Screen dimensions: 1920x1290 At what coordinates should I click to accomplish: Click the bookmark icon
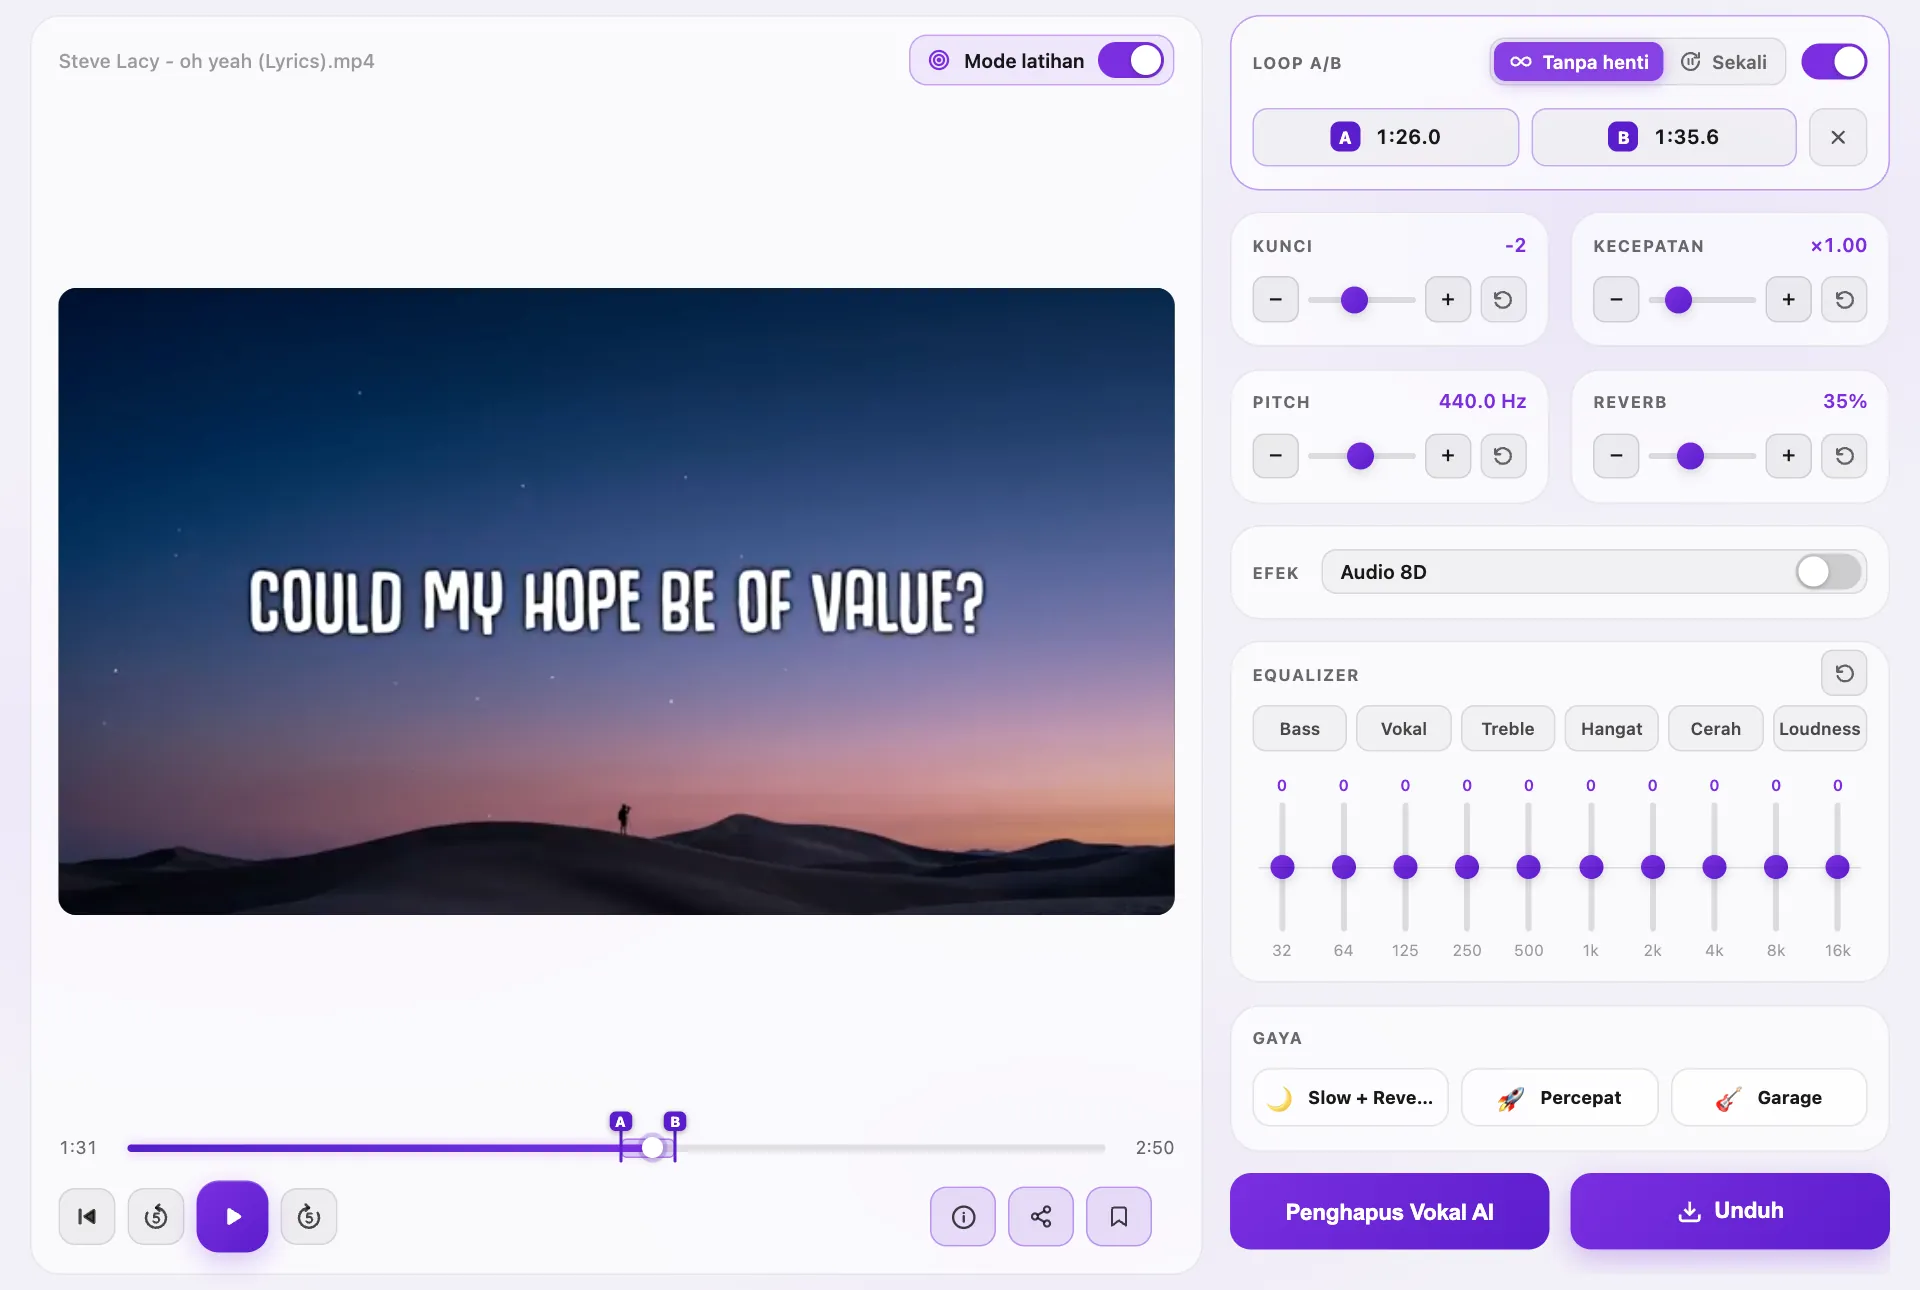click(x=1119, y=1216)
